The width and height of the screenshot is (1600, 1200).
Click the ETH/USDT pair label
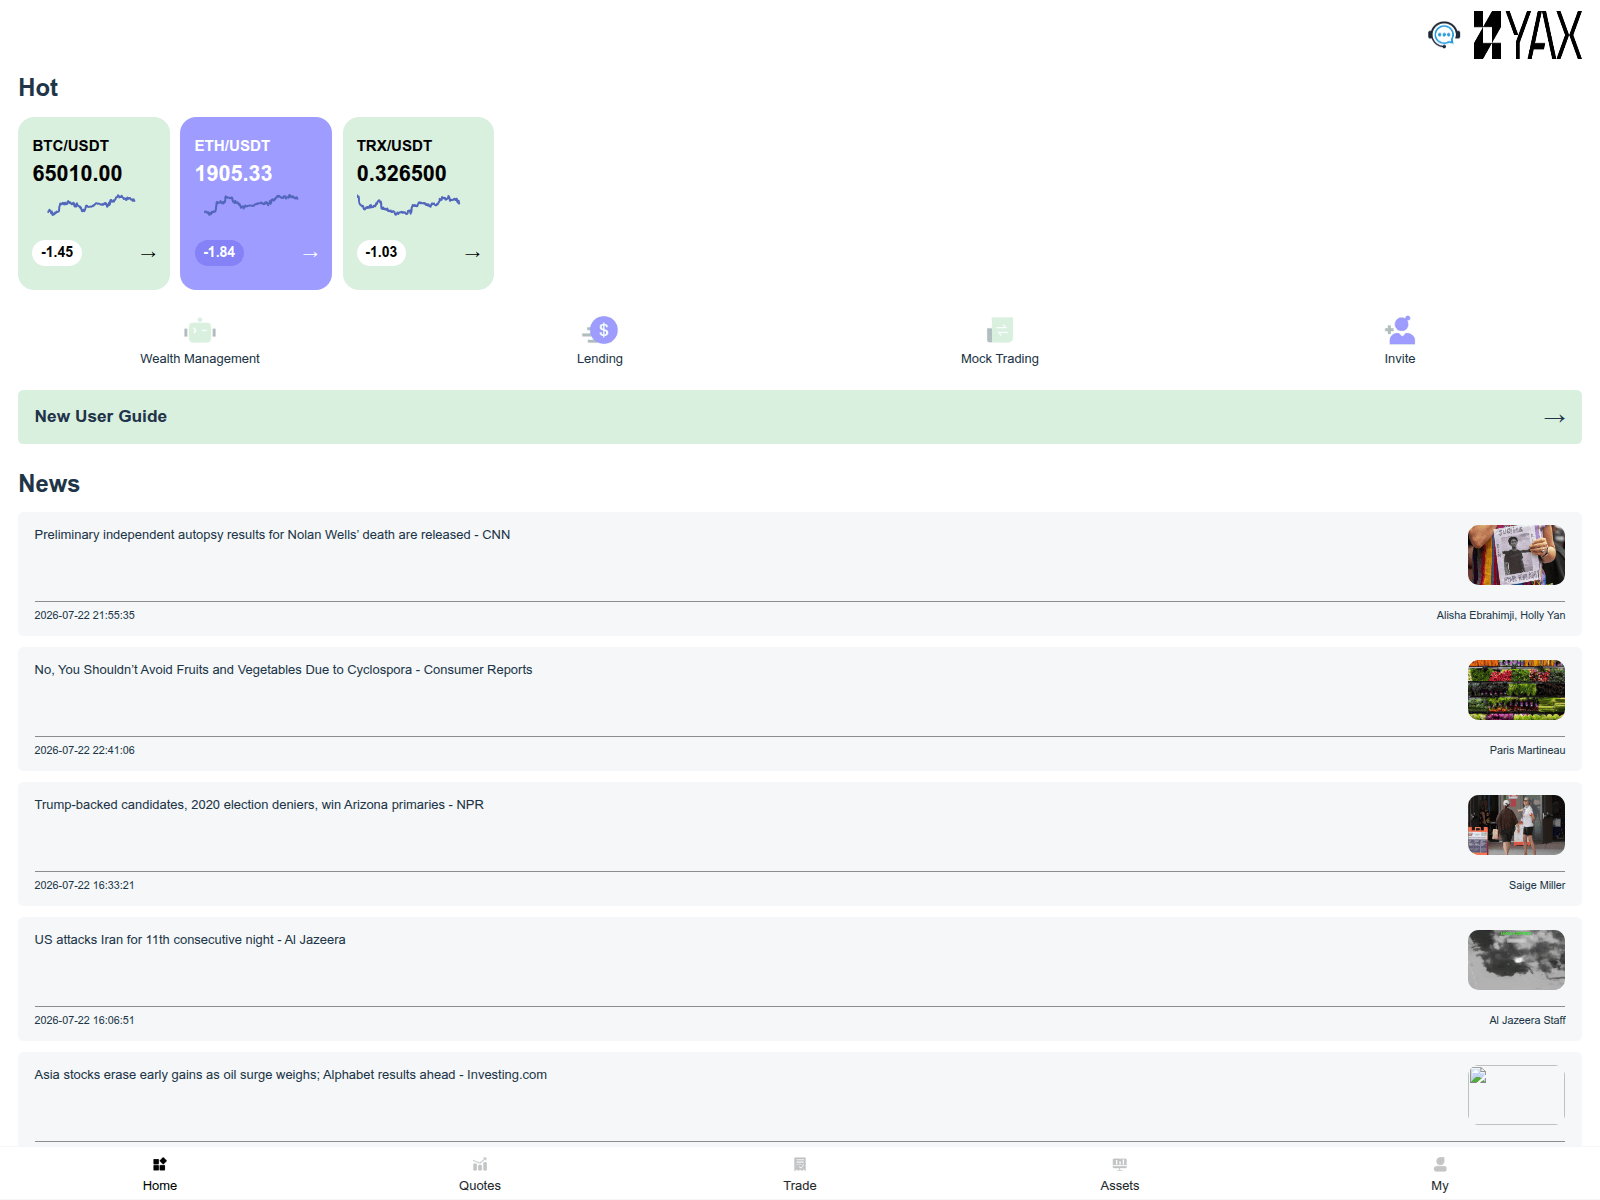[232, 146]
